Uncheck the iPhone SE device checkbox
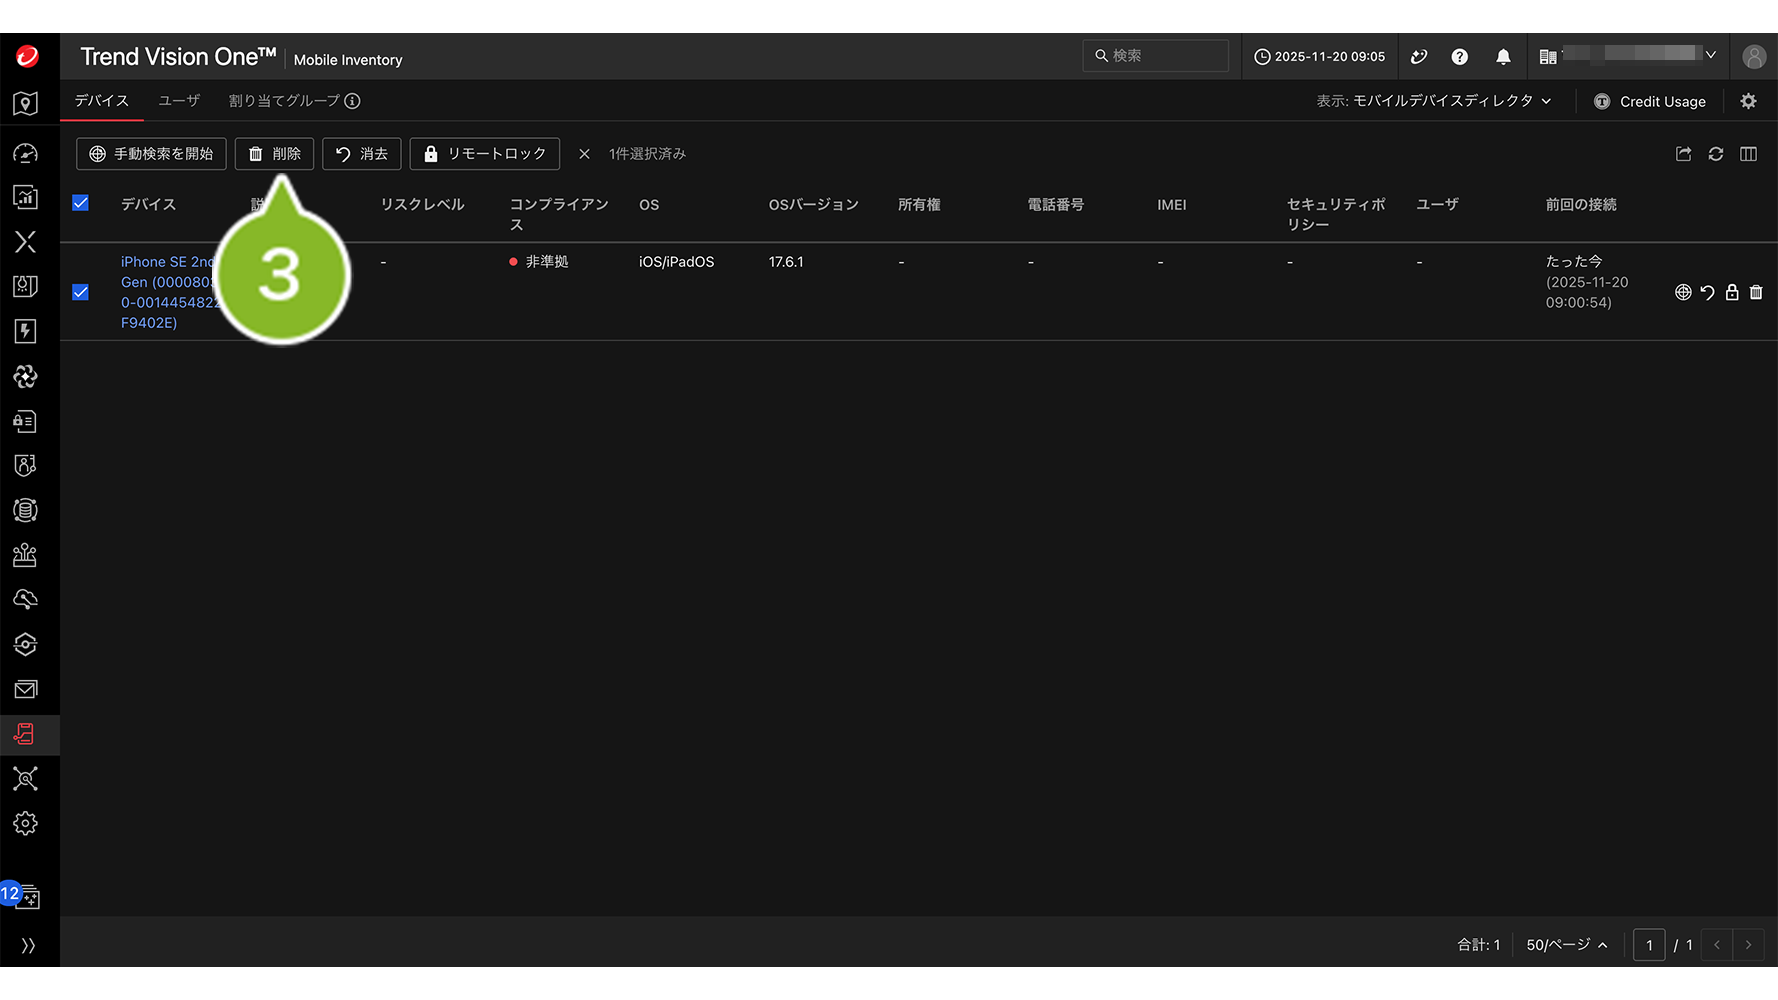The width and height of the screenshot is (1778, 1000). (81, 292)
